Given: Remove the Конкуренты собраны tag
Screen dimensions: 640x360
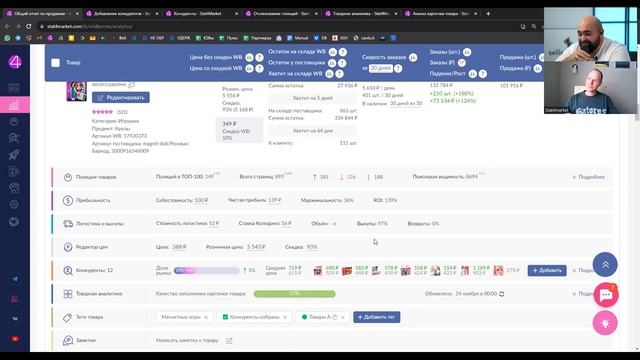Looking at the screenshot, I should (x=285, y=317).
